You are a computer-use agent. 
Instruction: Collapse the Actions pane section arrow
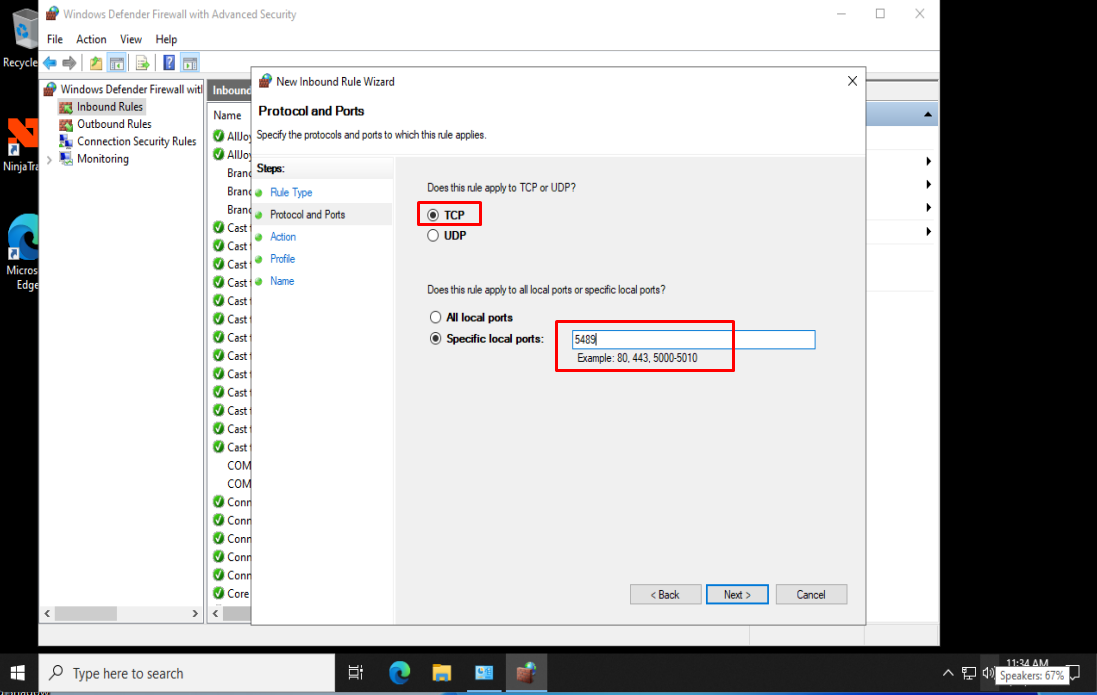[x=928, y=114]
